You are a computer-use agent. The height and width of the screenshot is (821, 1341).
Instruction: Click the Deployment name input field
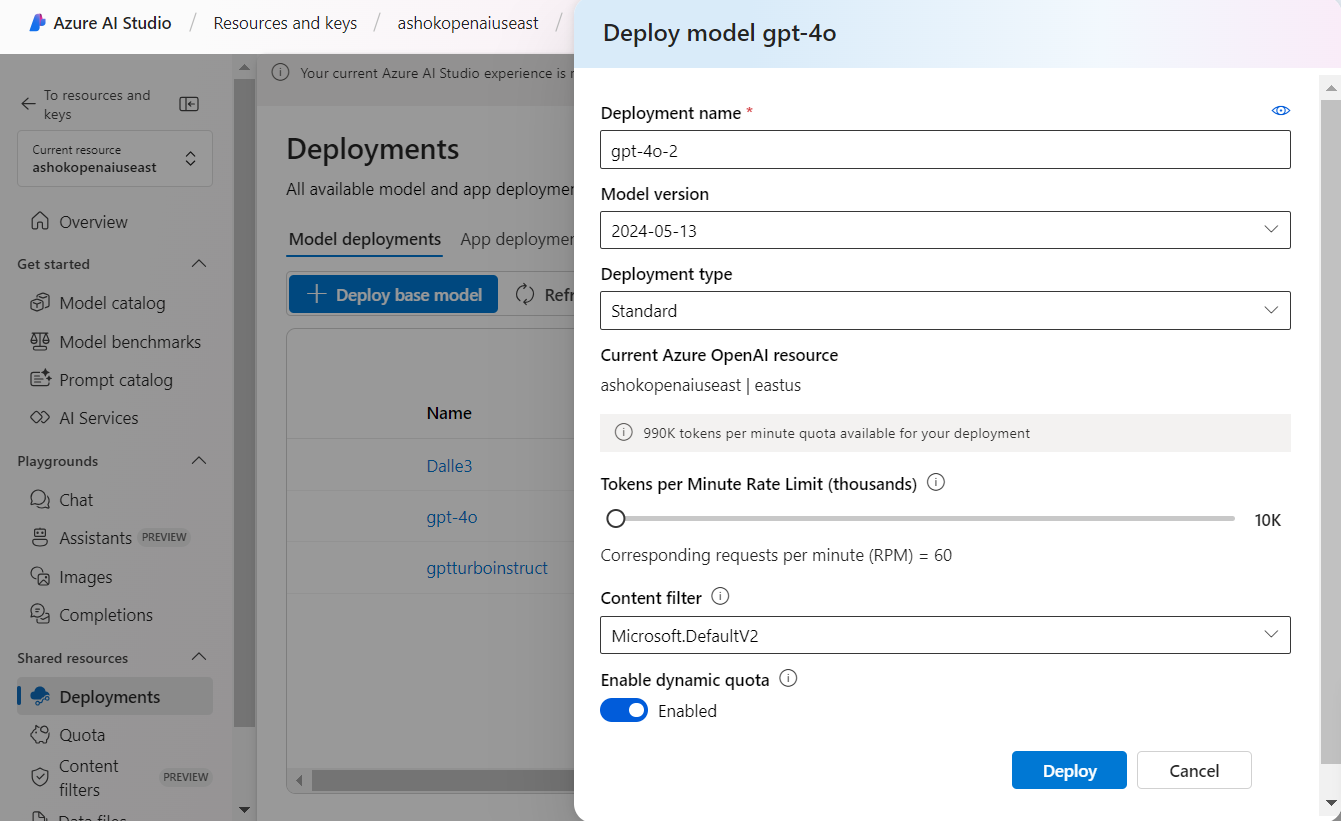click(945, 150)
